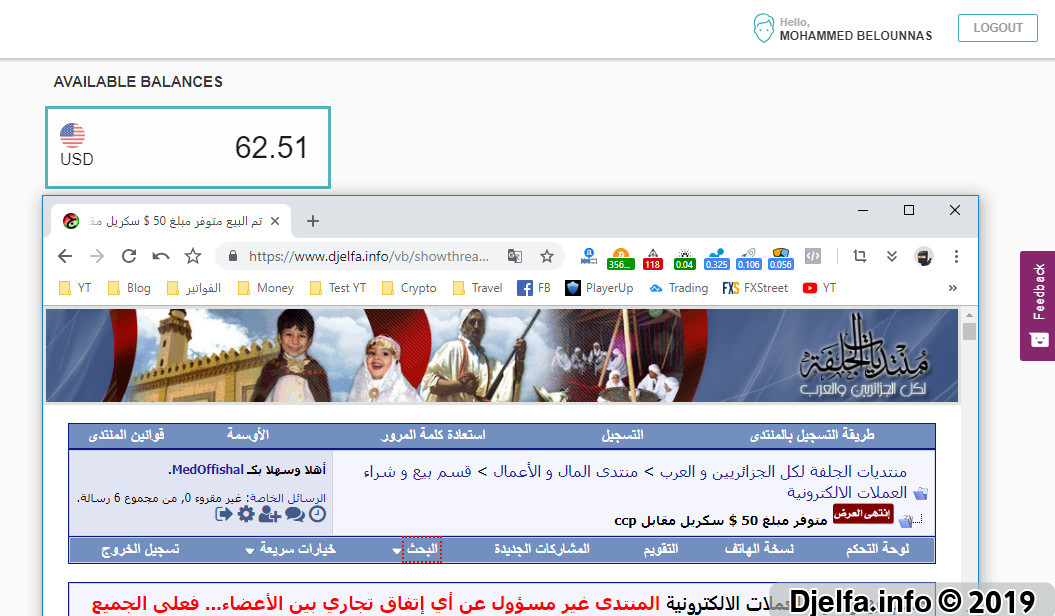Open the التسجيل registration menu item
The width and height of the screenshot is (1055, 616).
point(622,435)
